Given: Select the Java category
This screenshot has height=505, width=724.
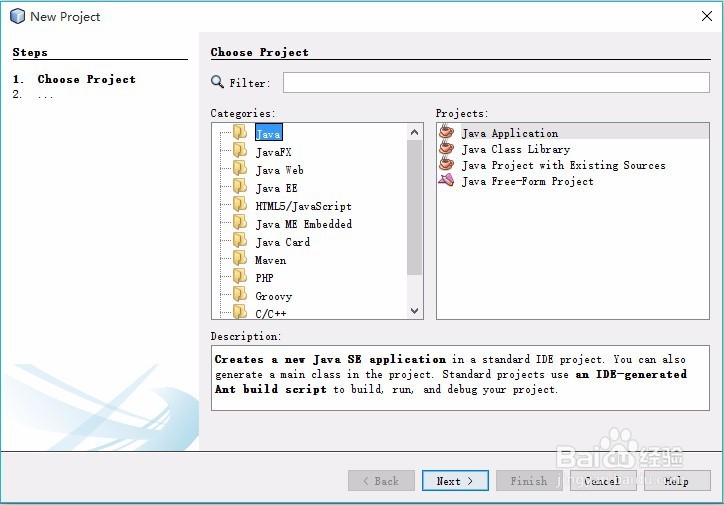Looking at the screenshot, I should click(268, 134).
